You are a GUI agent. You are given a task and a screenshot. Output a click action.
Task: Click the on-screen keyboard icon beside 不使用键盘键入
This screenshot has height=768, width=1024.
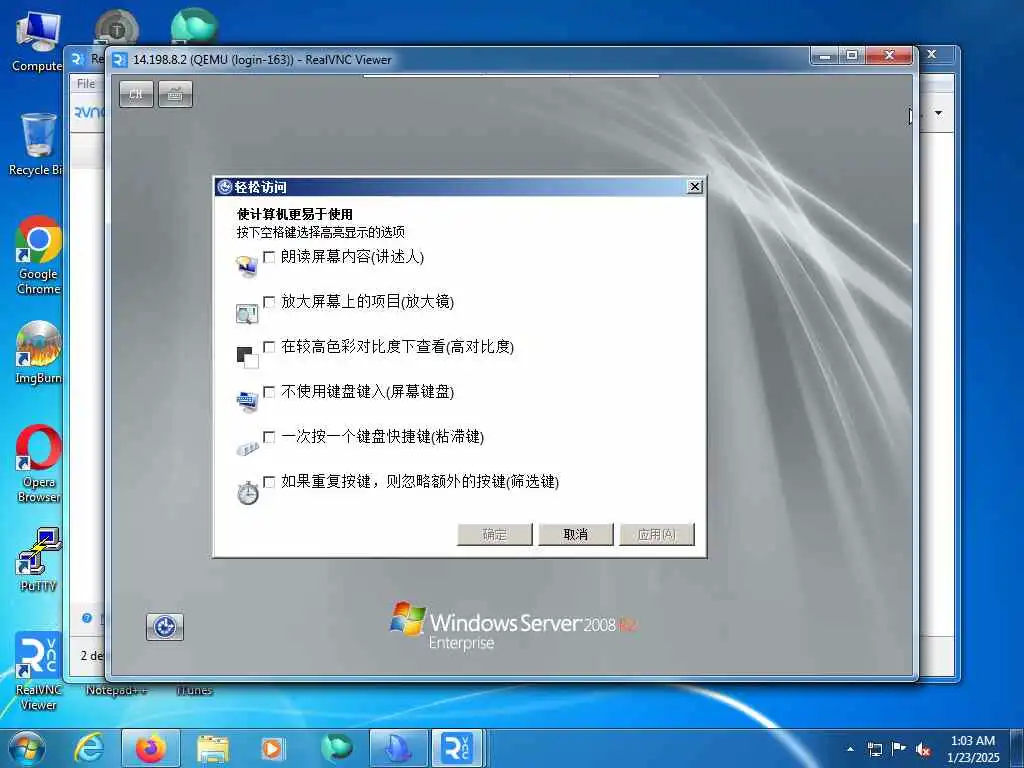tap(247, 401)
